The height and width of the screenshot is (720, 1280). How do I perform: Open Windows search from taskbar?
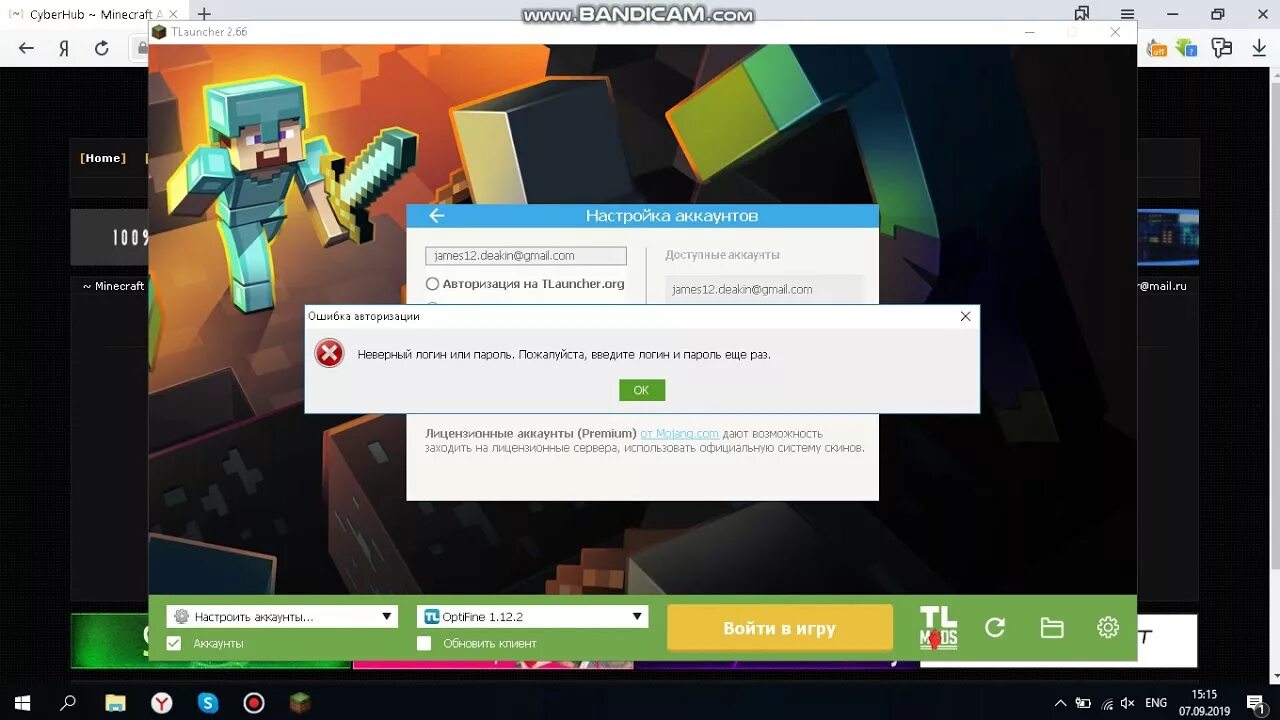(x=68, y=703)
